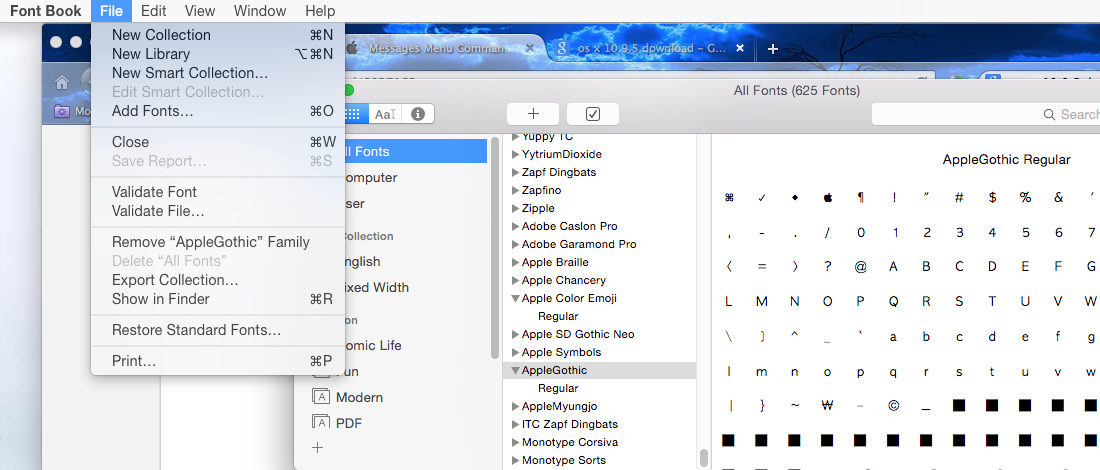The width and height of the screenshot is (1100, 470).
Task: Click the browser home icon behind Font Book
Action: click(x=62, y=83)
